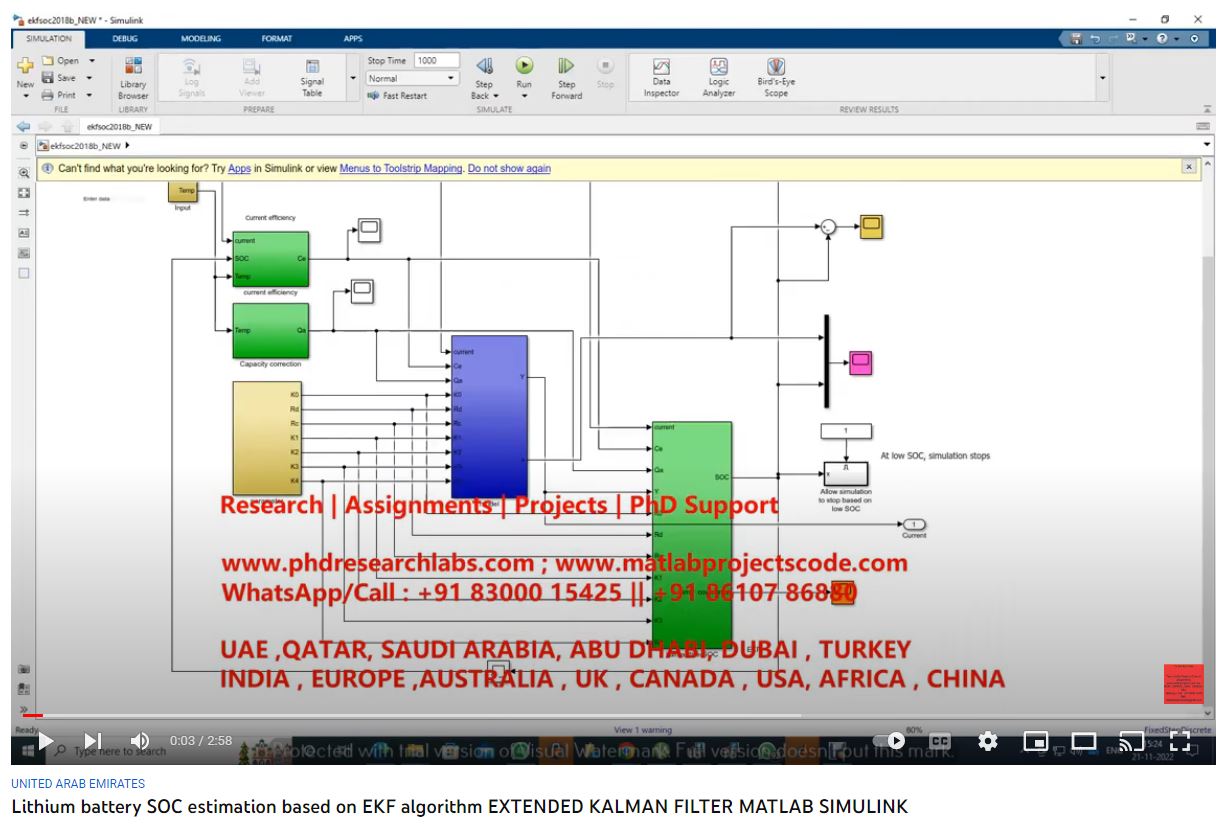Switch to the MODELING tab
The image size is (1224, 826).
[x=201, y=39]
